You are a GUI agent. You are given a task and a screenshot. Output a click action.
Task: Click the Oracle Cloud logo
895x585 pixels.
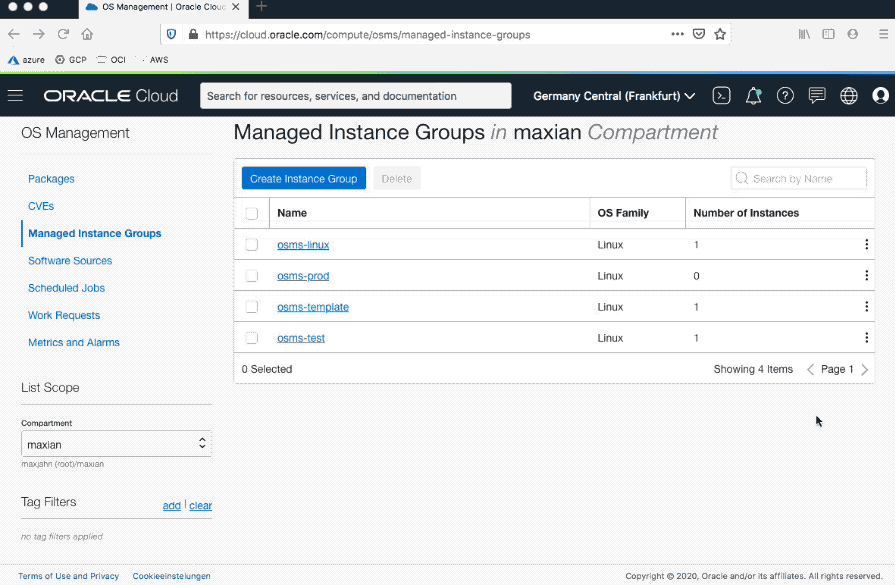click(x=111, y=96)
